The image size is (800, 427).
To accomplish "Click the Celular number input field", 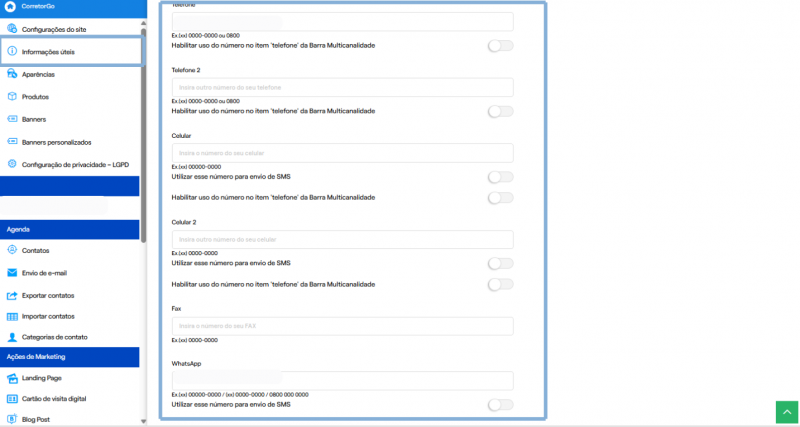I will tap(342, 153).
